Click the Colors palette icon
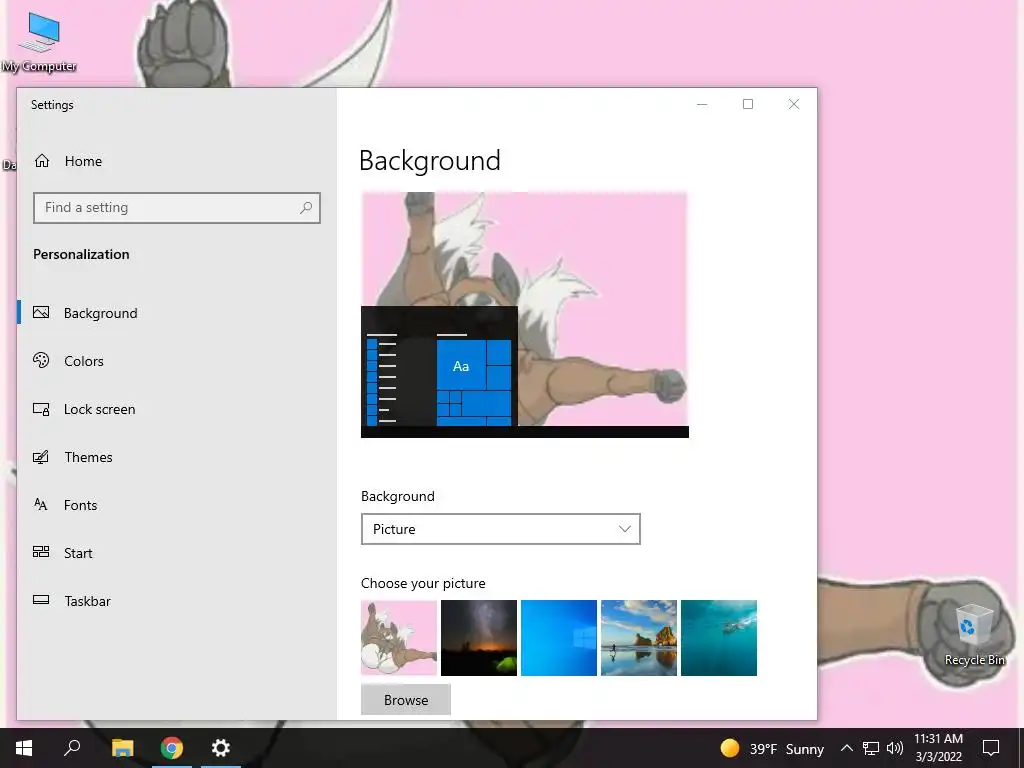 [x=41, y=360]
